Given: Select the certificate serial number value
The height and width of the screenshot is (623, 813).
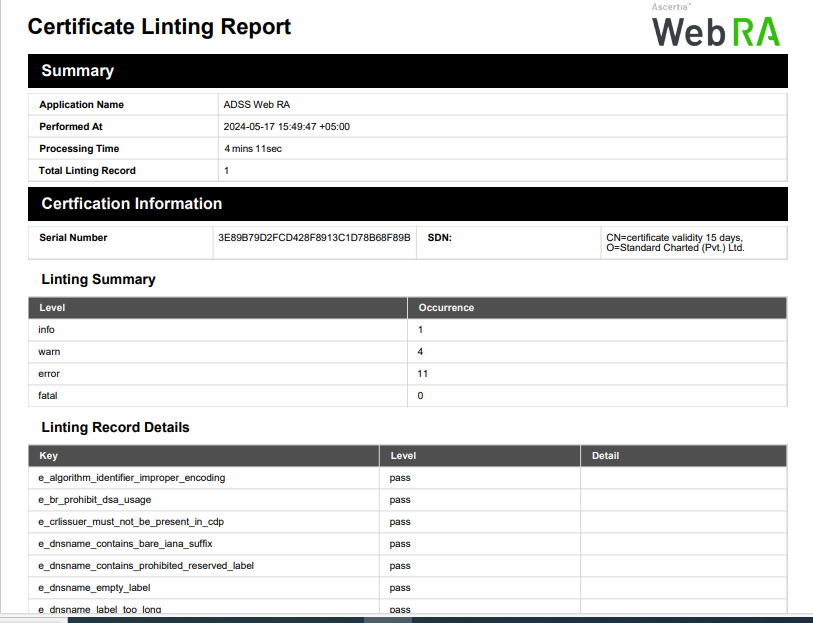Looking at the screenshot, I should 314,238.
